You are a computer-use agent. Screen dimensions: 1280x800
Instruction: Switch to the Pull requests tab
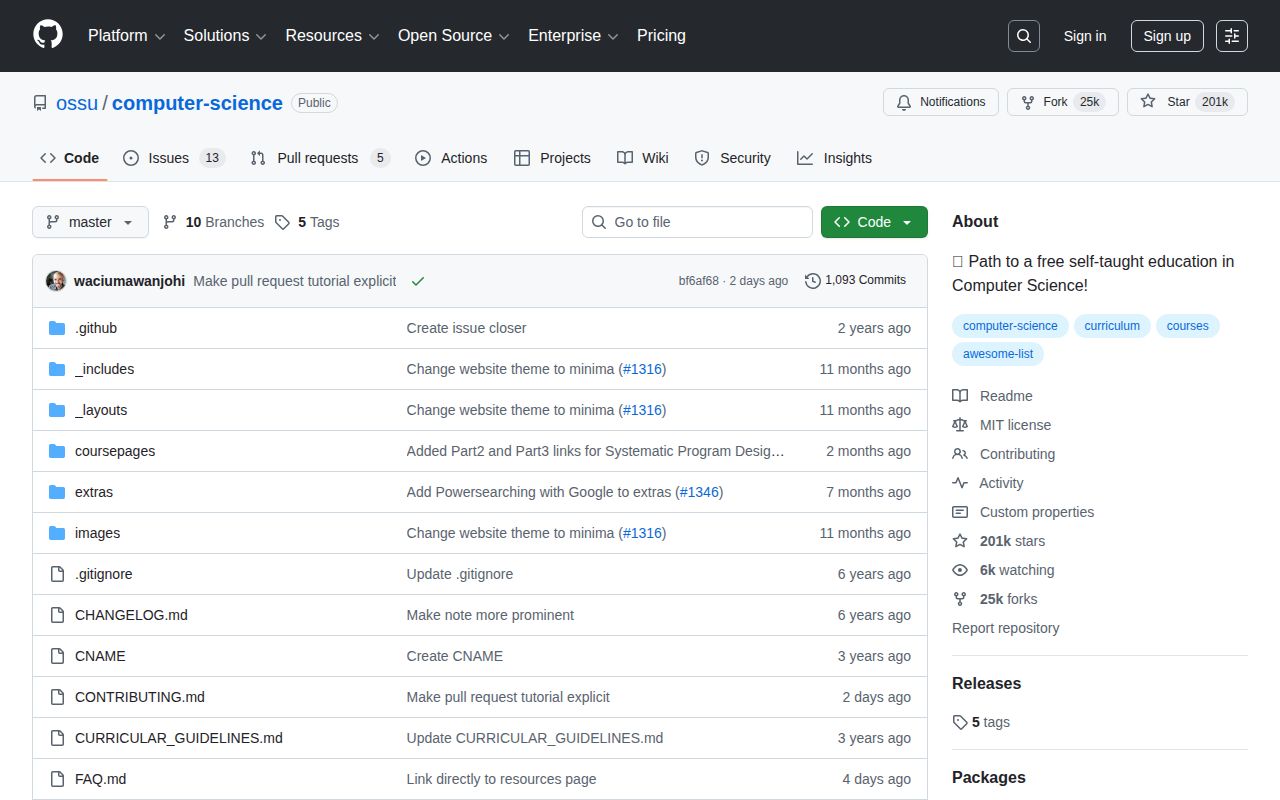(318, 158)
